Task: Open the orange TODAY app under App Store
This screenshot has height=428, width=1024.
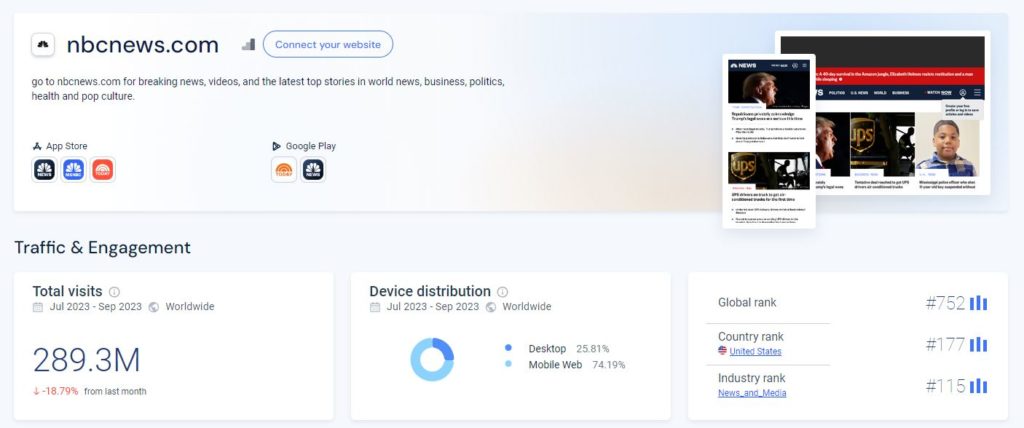Action: coord(103,170)
